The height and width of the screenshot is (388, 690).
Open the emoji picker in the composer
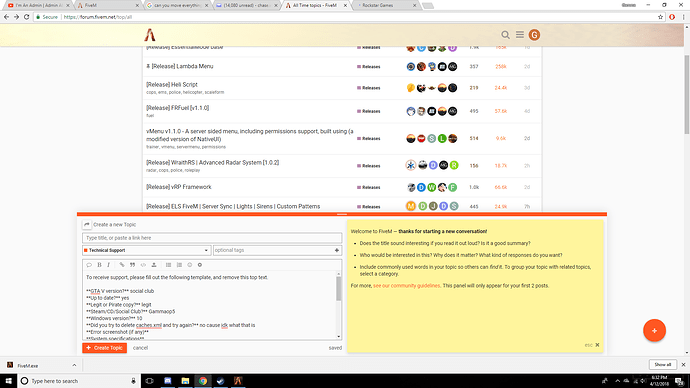[190, 265]
